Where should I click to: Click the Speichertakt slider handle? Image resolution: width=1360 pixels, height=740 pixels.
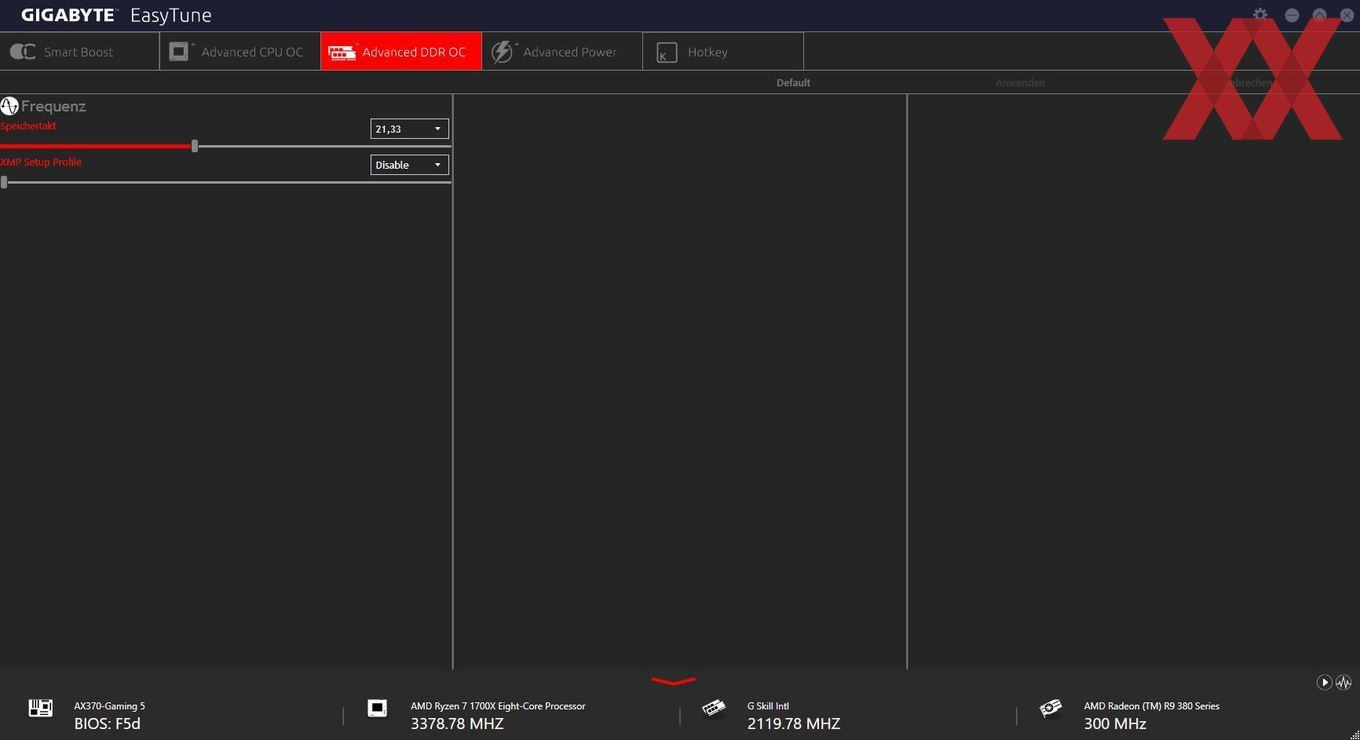coord(195,146)
